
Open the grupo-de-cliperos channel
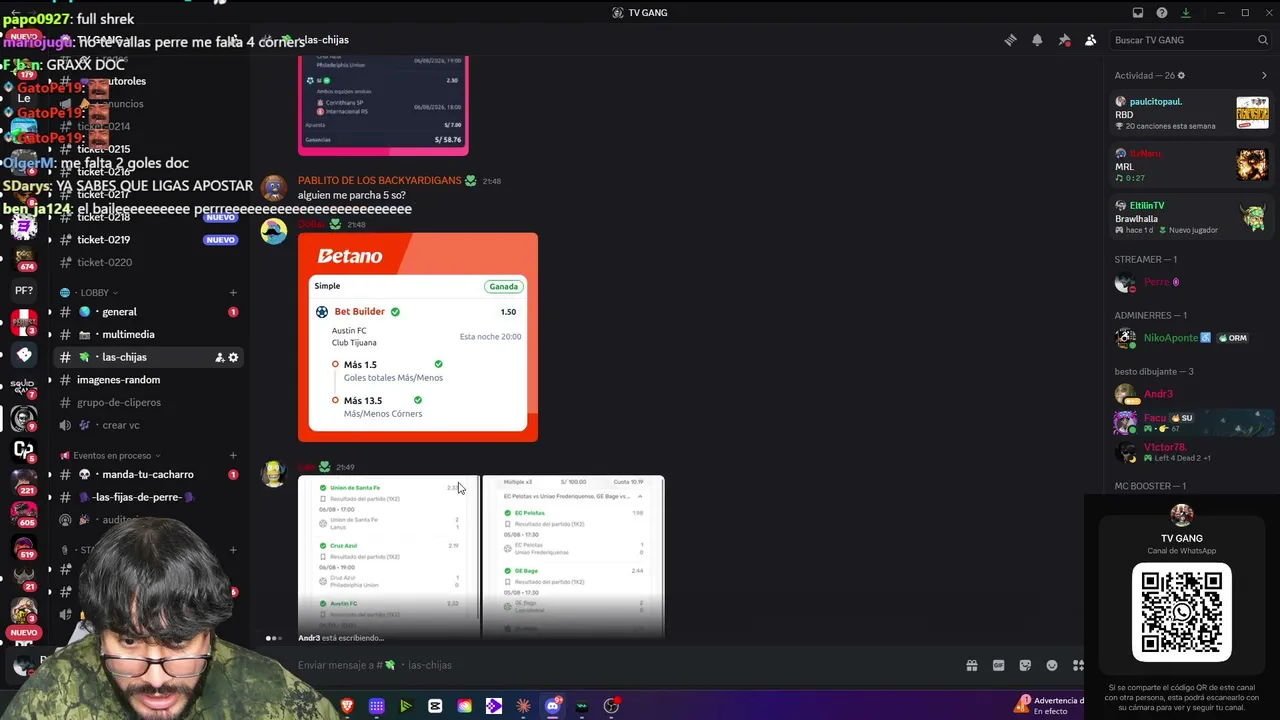148,403
